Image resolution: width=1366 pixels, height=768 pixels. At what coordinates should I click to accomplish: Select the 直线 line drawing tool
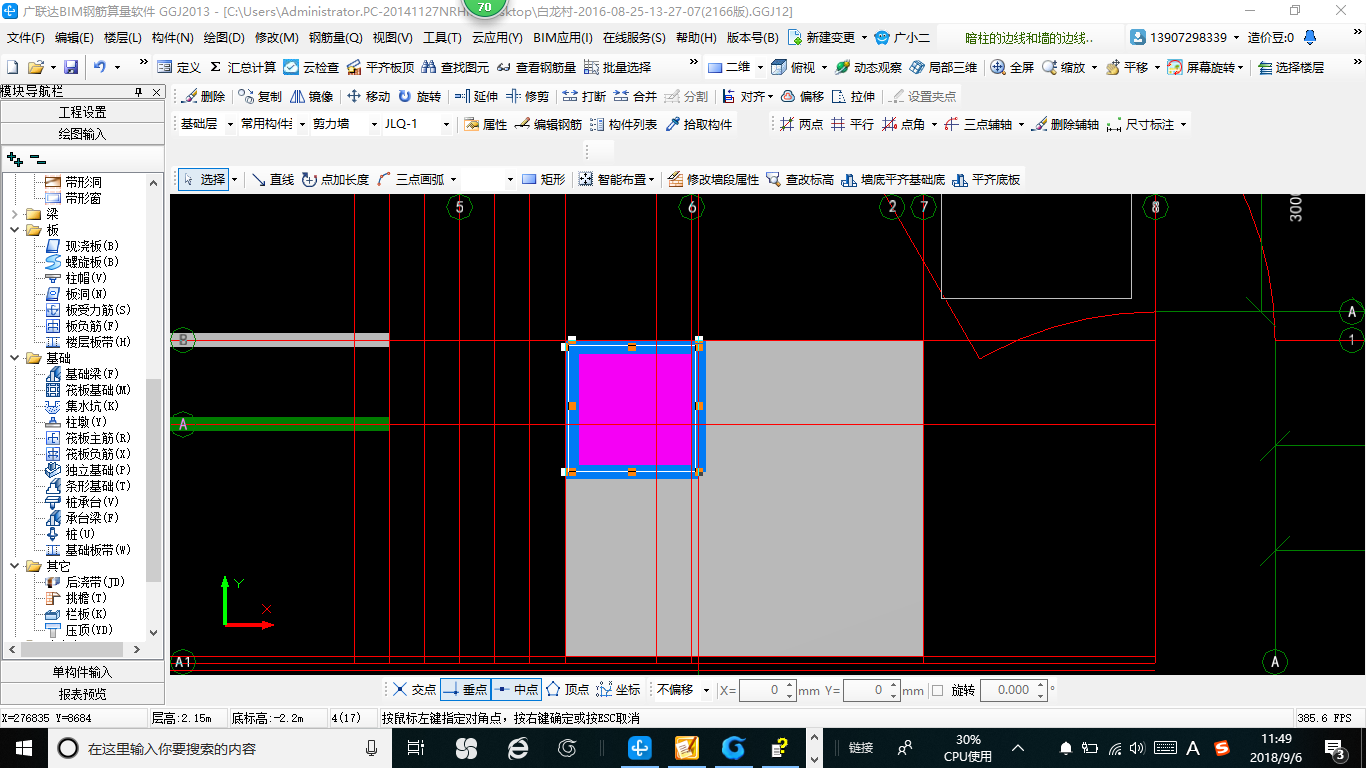pyautogui.click(x=272, y=180)
